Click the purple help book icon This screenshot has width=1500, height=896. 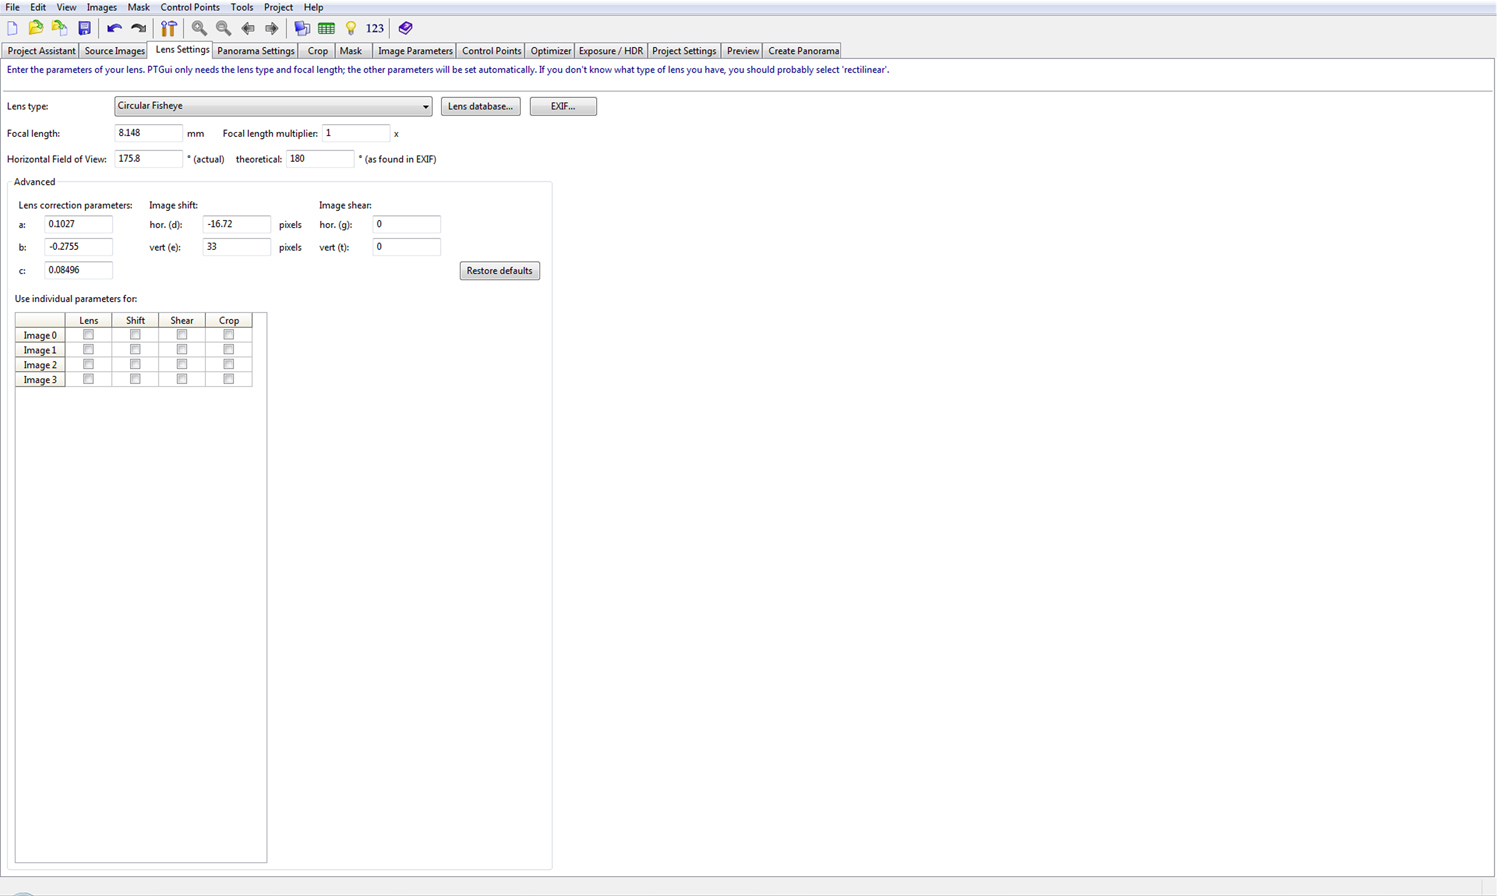pyautogui.click(x=405, y=28)
